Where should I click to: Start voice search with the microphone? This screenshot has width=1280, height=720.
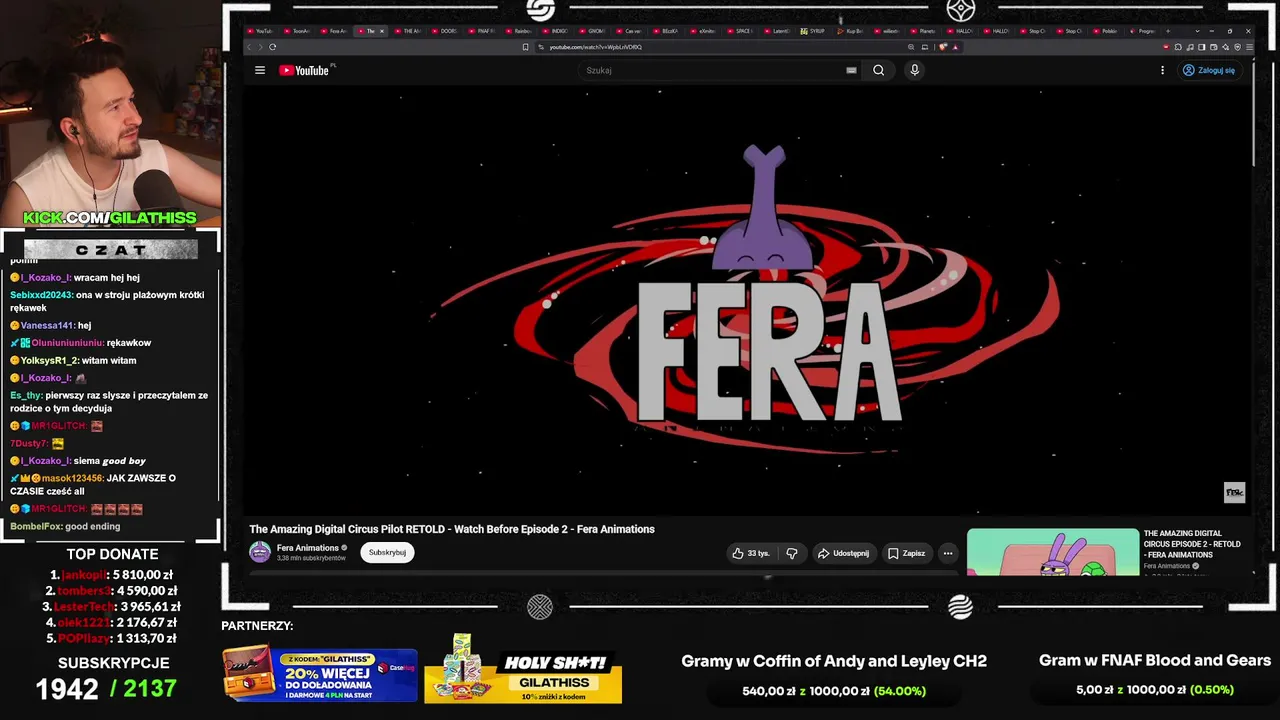(x=914, y=70)
